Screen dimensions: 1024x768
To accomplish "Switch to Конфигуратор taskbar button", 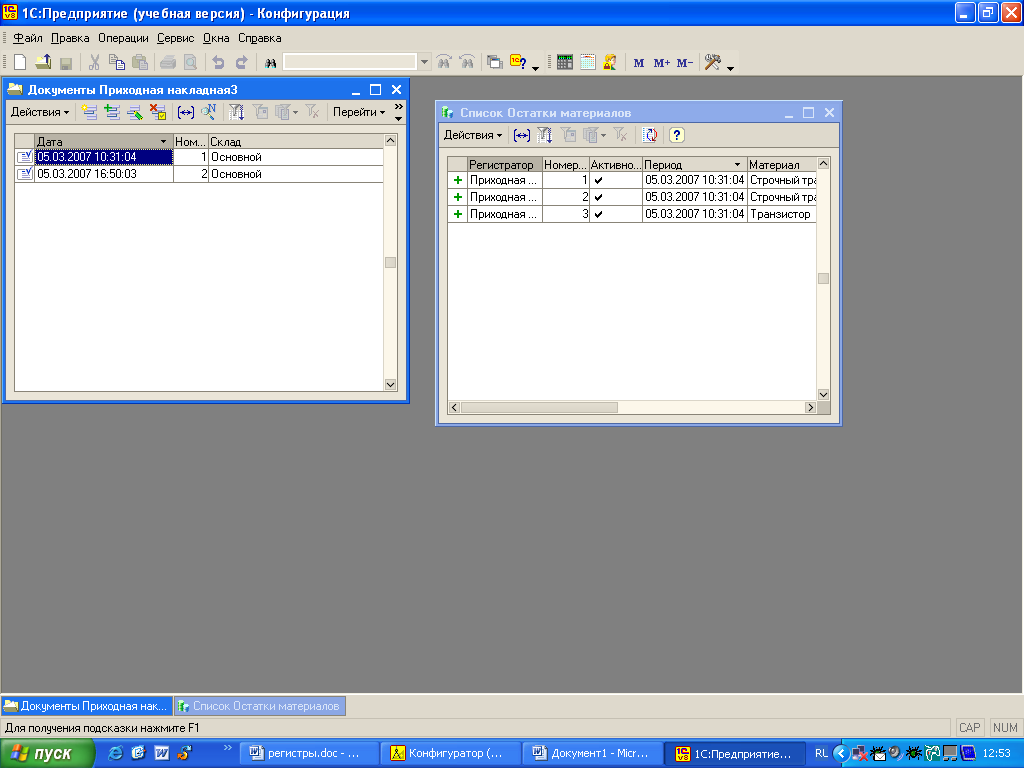I will [450, 754].
